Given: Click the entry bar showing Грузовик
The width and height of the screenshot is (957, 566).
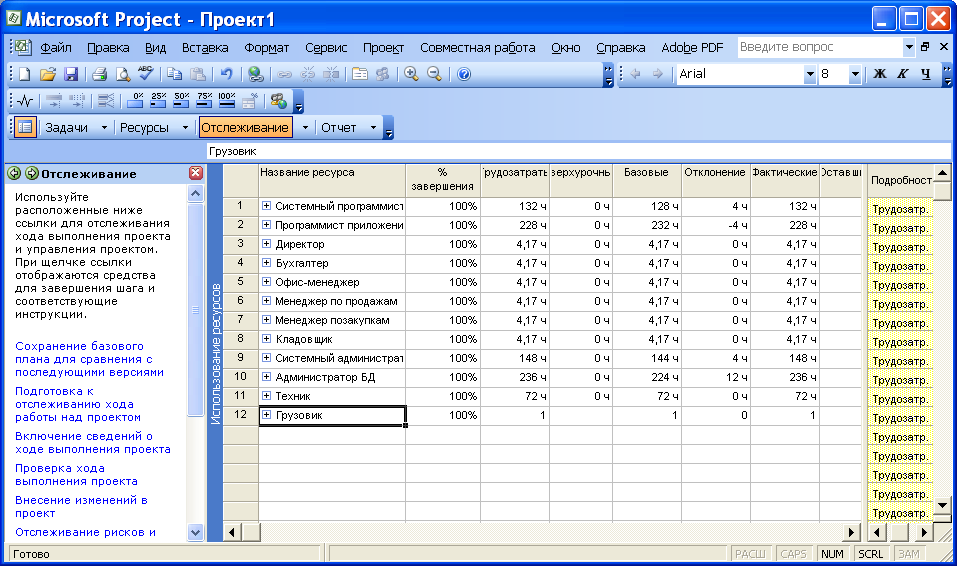Looking at the screenshot, I should (x=578, y=151).
